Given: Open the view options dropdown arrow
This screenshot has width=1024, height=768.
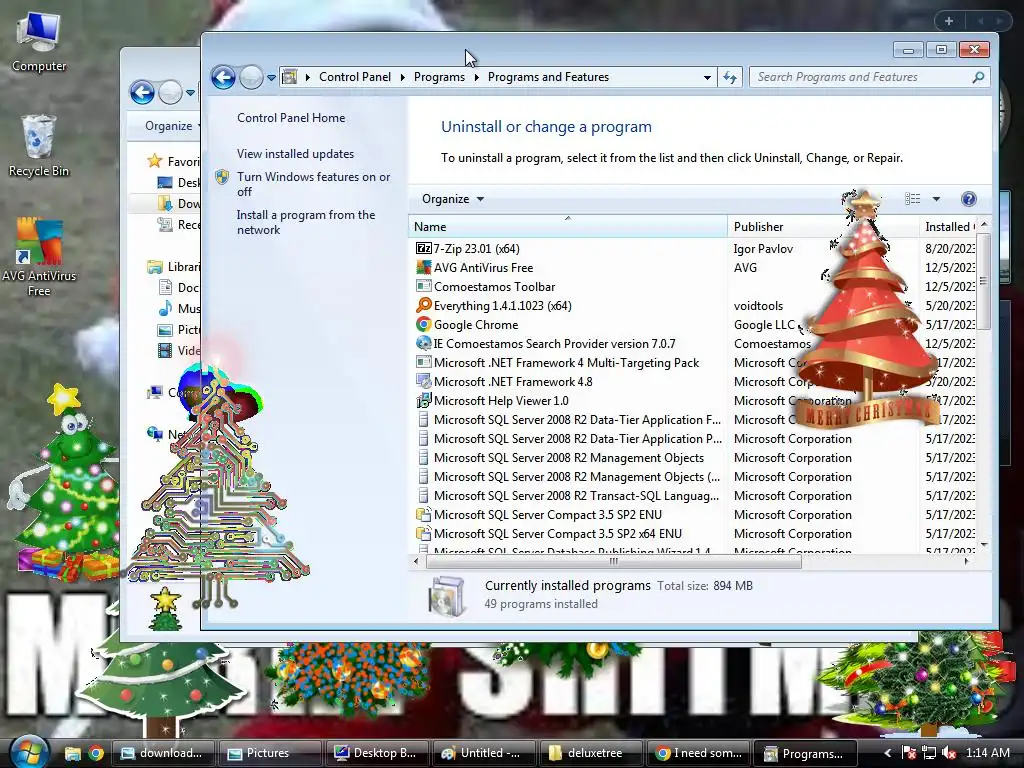Looking at the screenshot, I should [x=936, y=199].
